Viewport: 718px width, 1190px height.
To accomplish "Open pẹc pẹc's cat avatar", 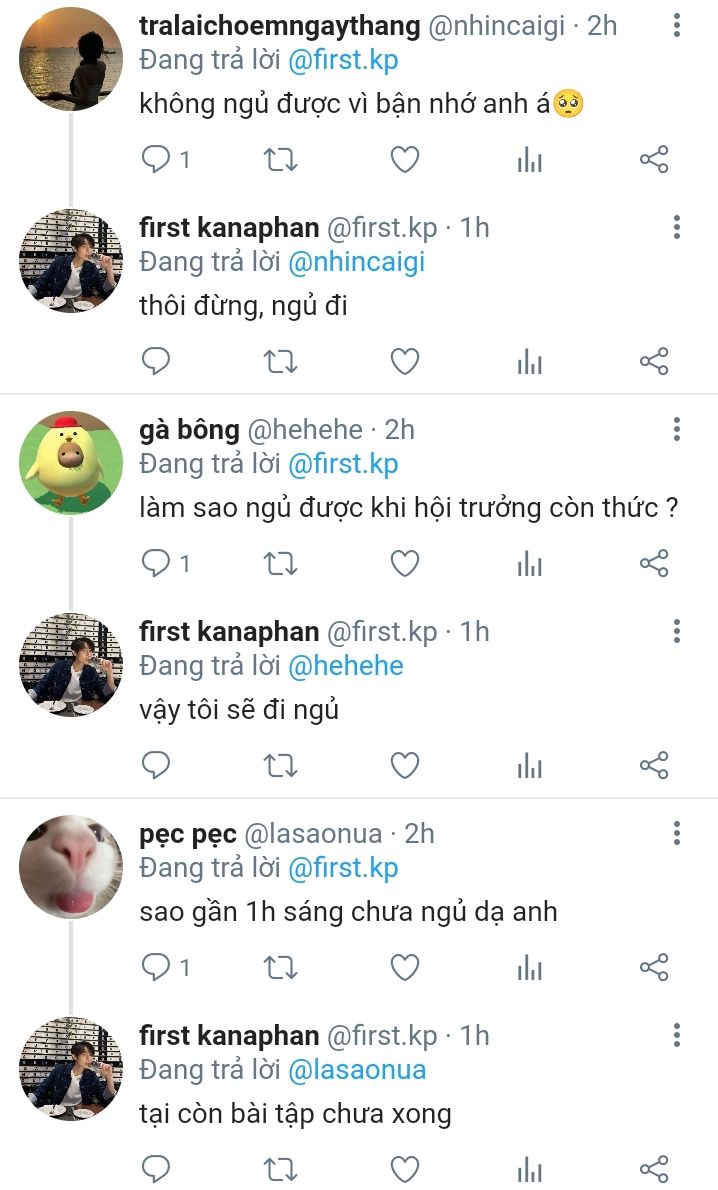I will tap(70, 867).
